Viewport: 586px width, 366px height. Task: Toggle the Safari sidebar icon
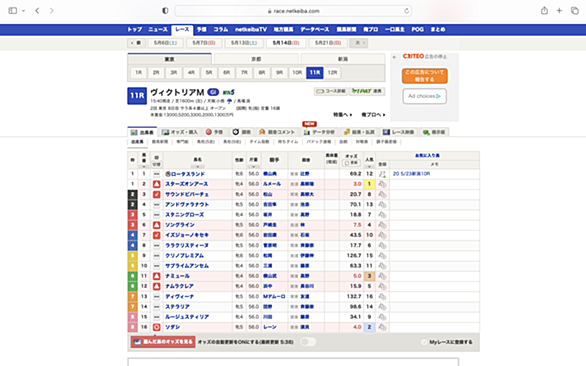coord(13,11)
